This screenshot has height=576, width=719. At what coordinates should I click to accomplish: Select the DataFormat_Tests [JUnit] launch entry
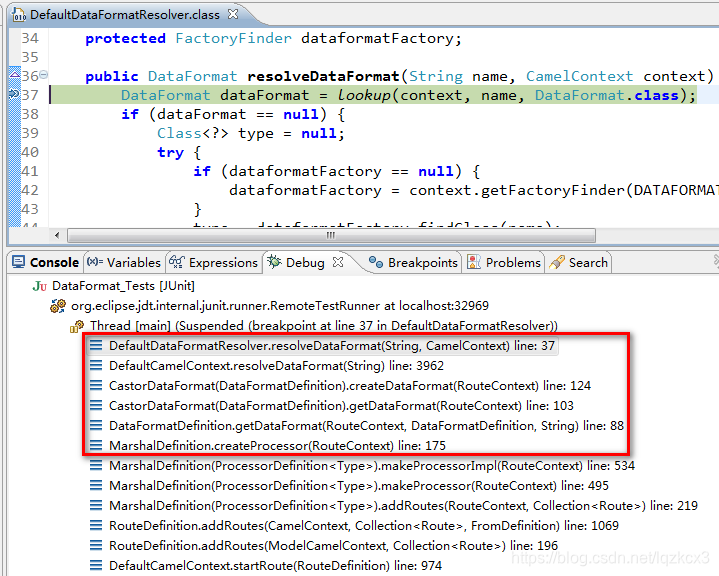(123, 286)
